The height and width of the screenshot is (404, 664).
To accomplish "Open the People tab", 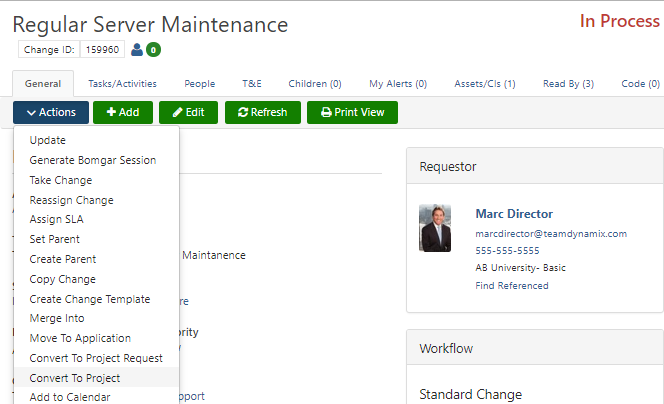I will tap(199, 84).
